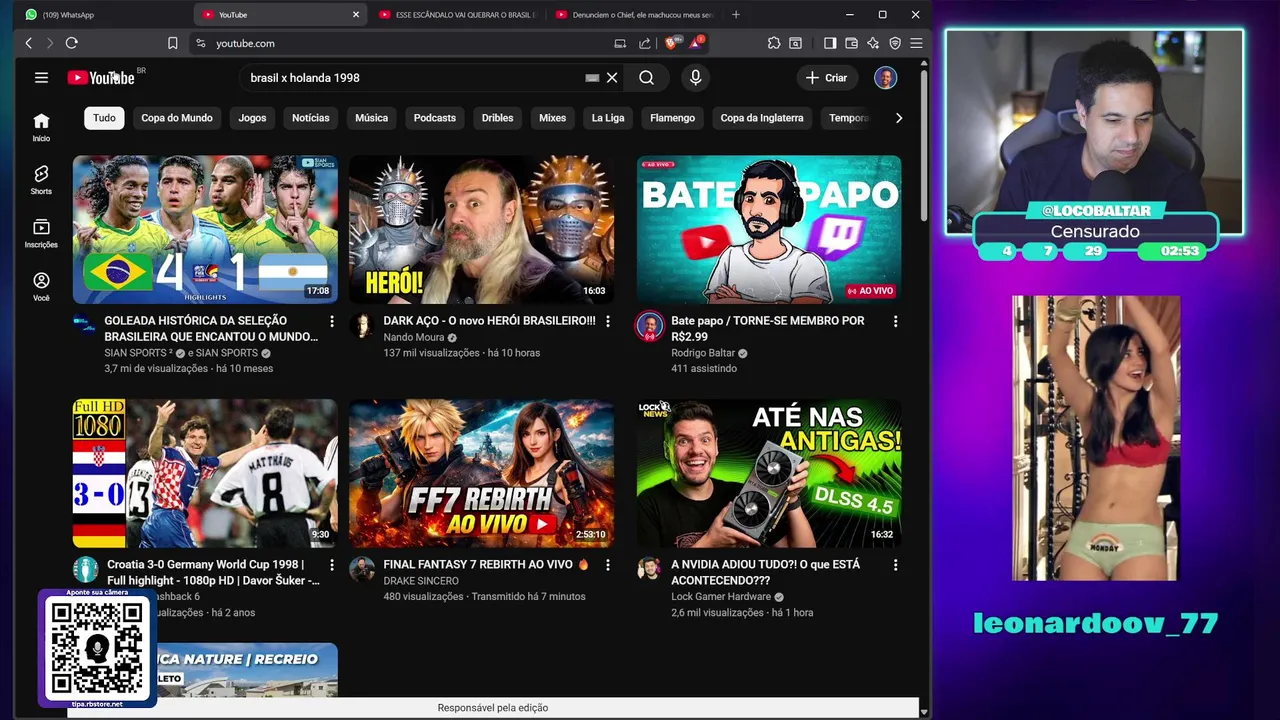This screenshot has height=720, width=1280.
Task: Select the Flamengo filter chip
Action: click(672, 118)
